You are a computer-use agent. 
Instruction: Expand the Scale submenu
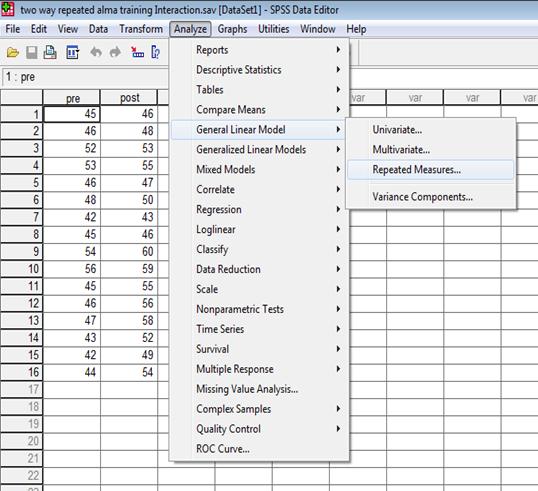click(260, 289)
